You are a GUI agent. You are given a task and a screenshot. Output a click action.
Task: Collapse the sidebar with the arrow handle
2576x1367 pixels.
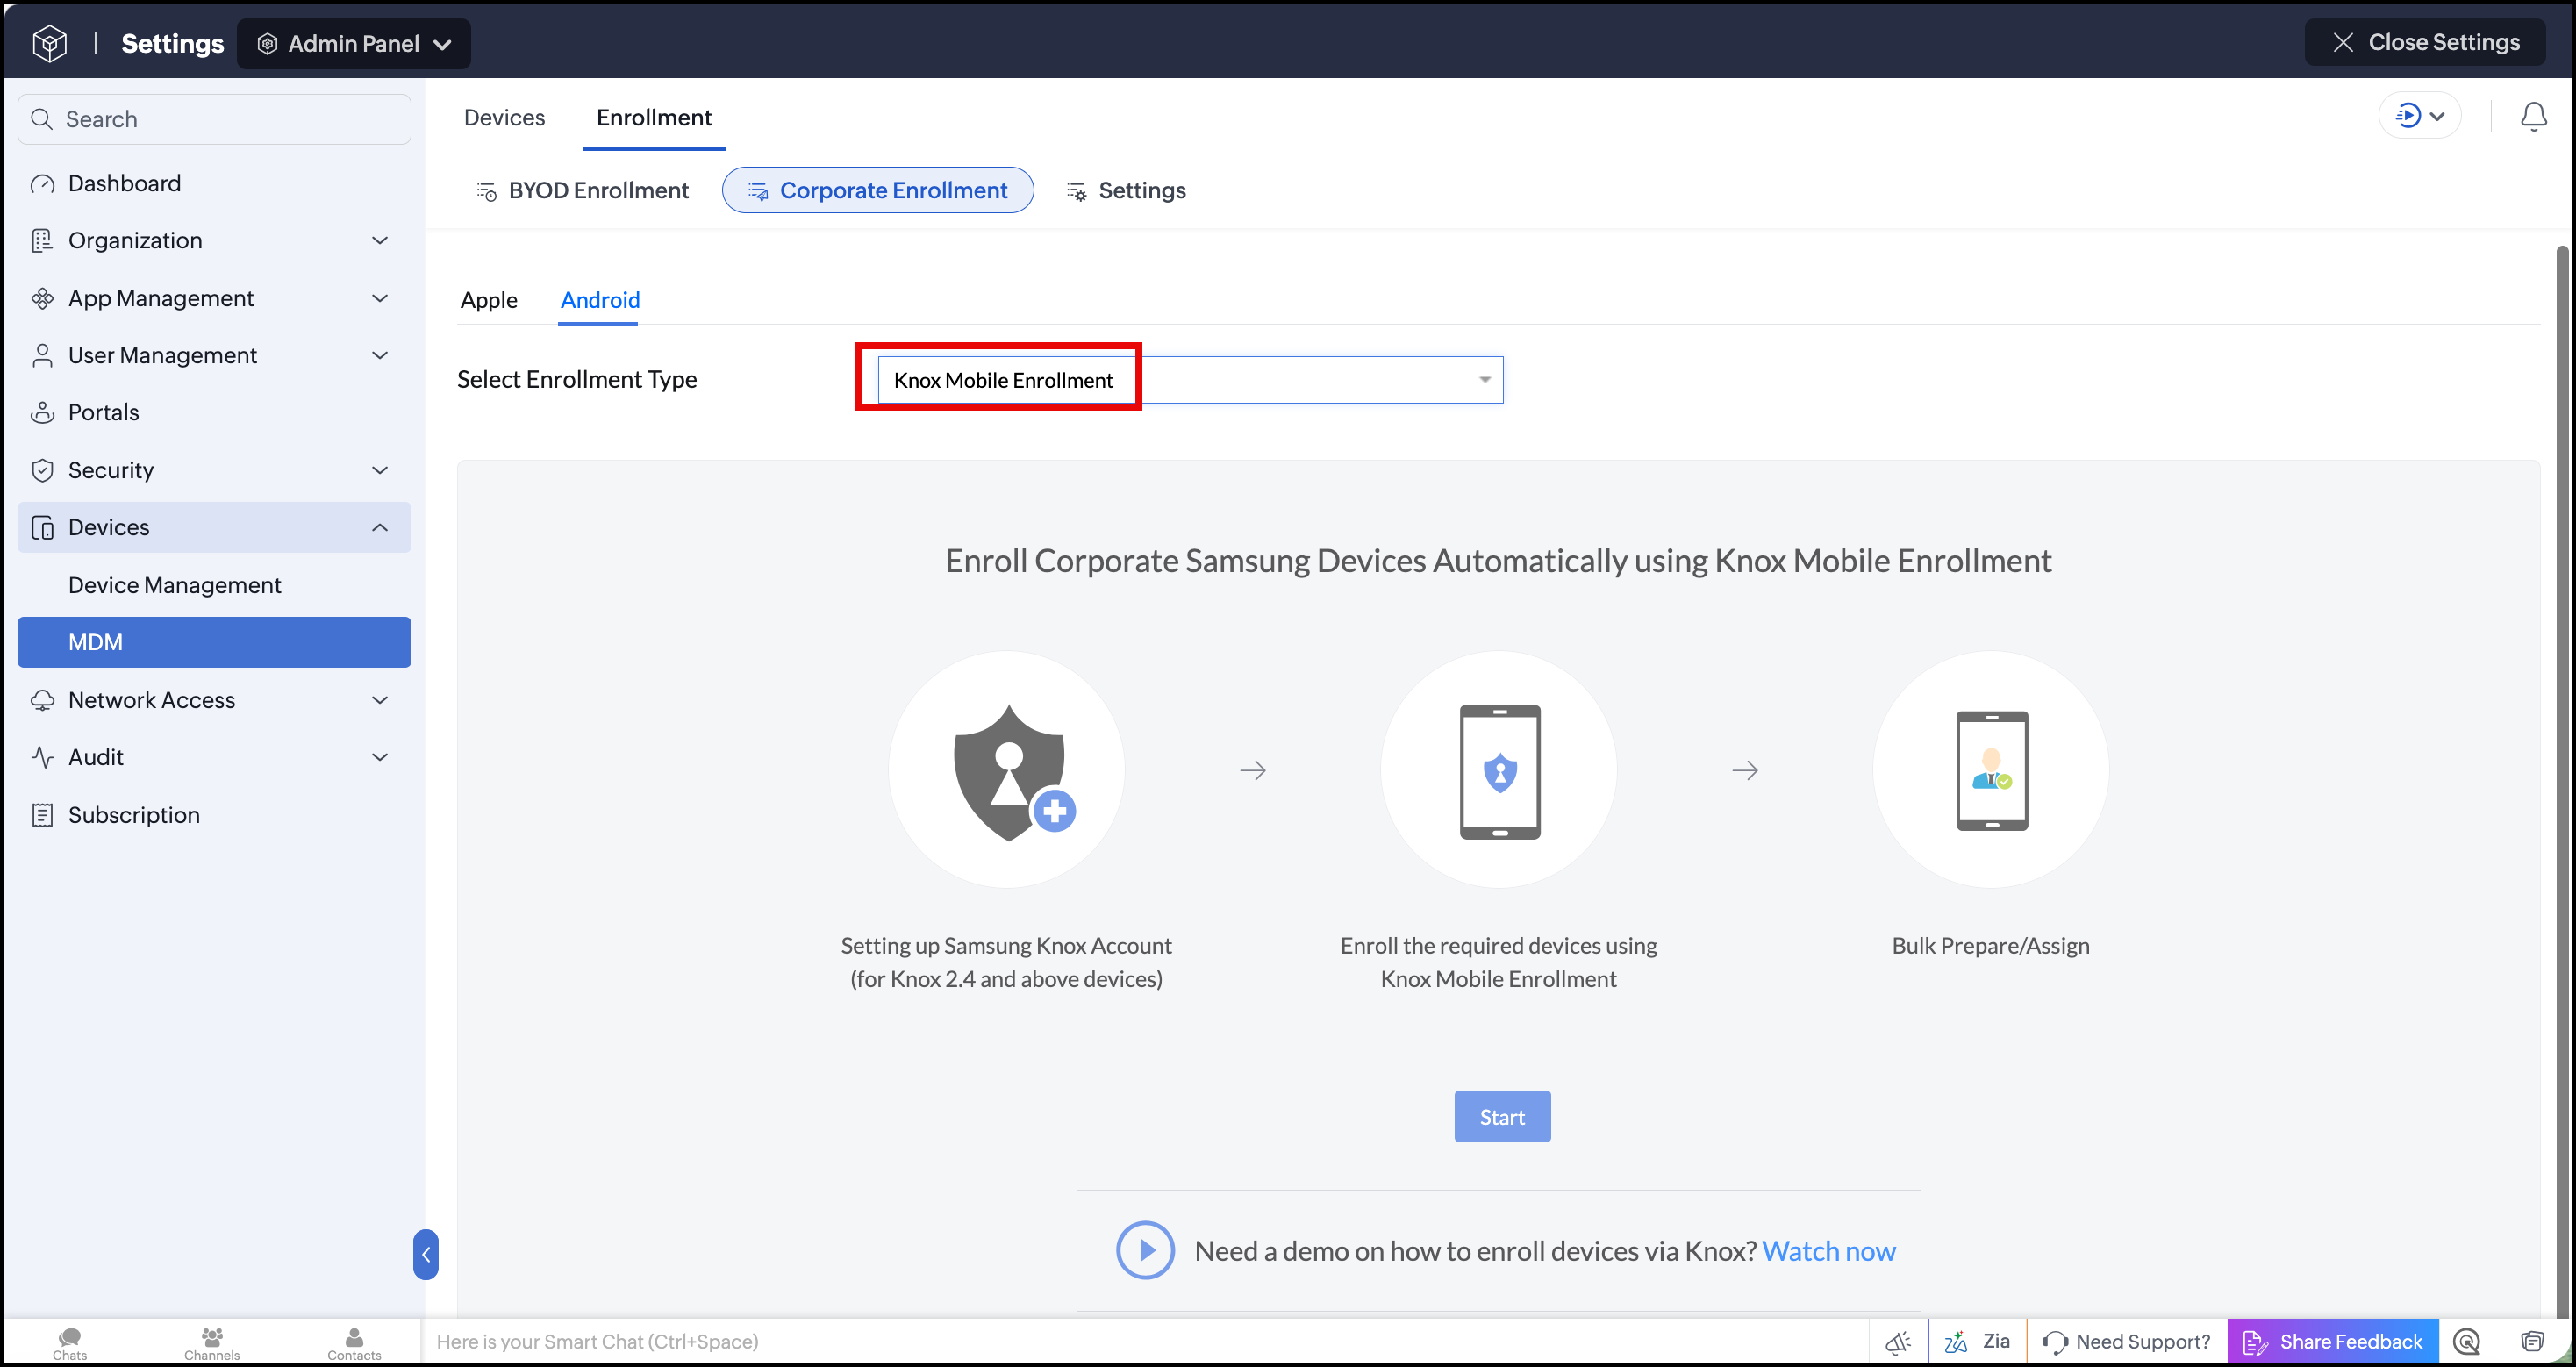(x=425, y=1254)
